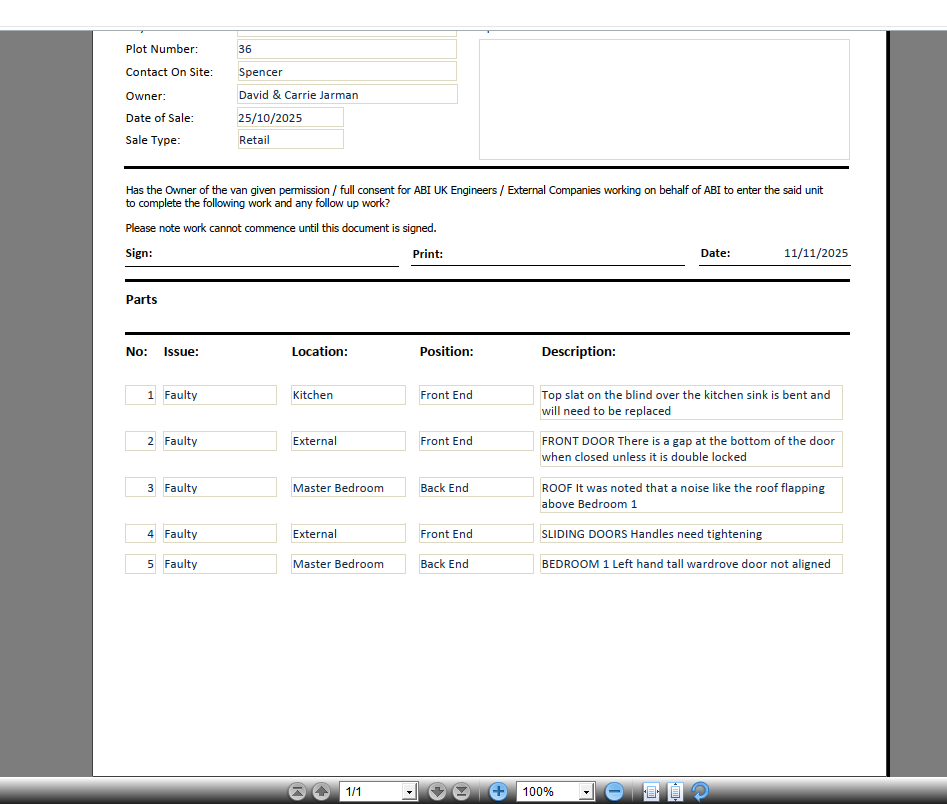Click the SLIDING DOORS Handles description

pyautogui.click(x=692, y=533)
